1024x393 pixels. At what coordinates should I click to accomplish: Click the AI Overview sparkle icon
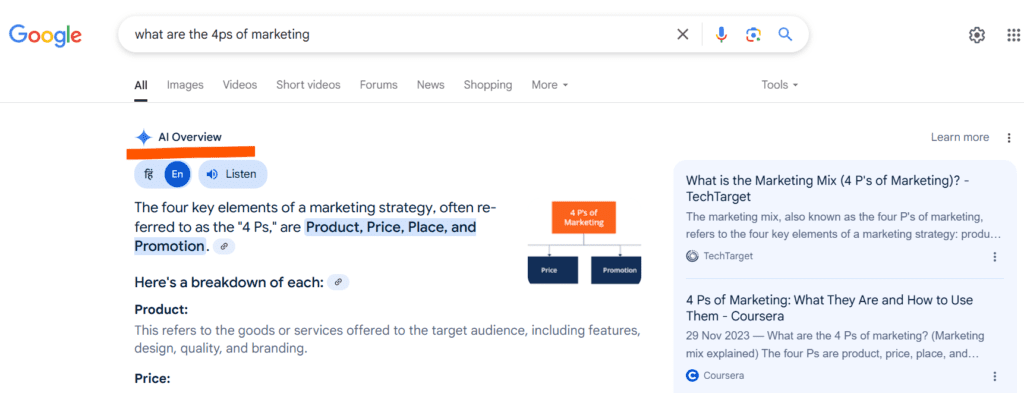pyautogui.click(x=143, y=137)
